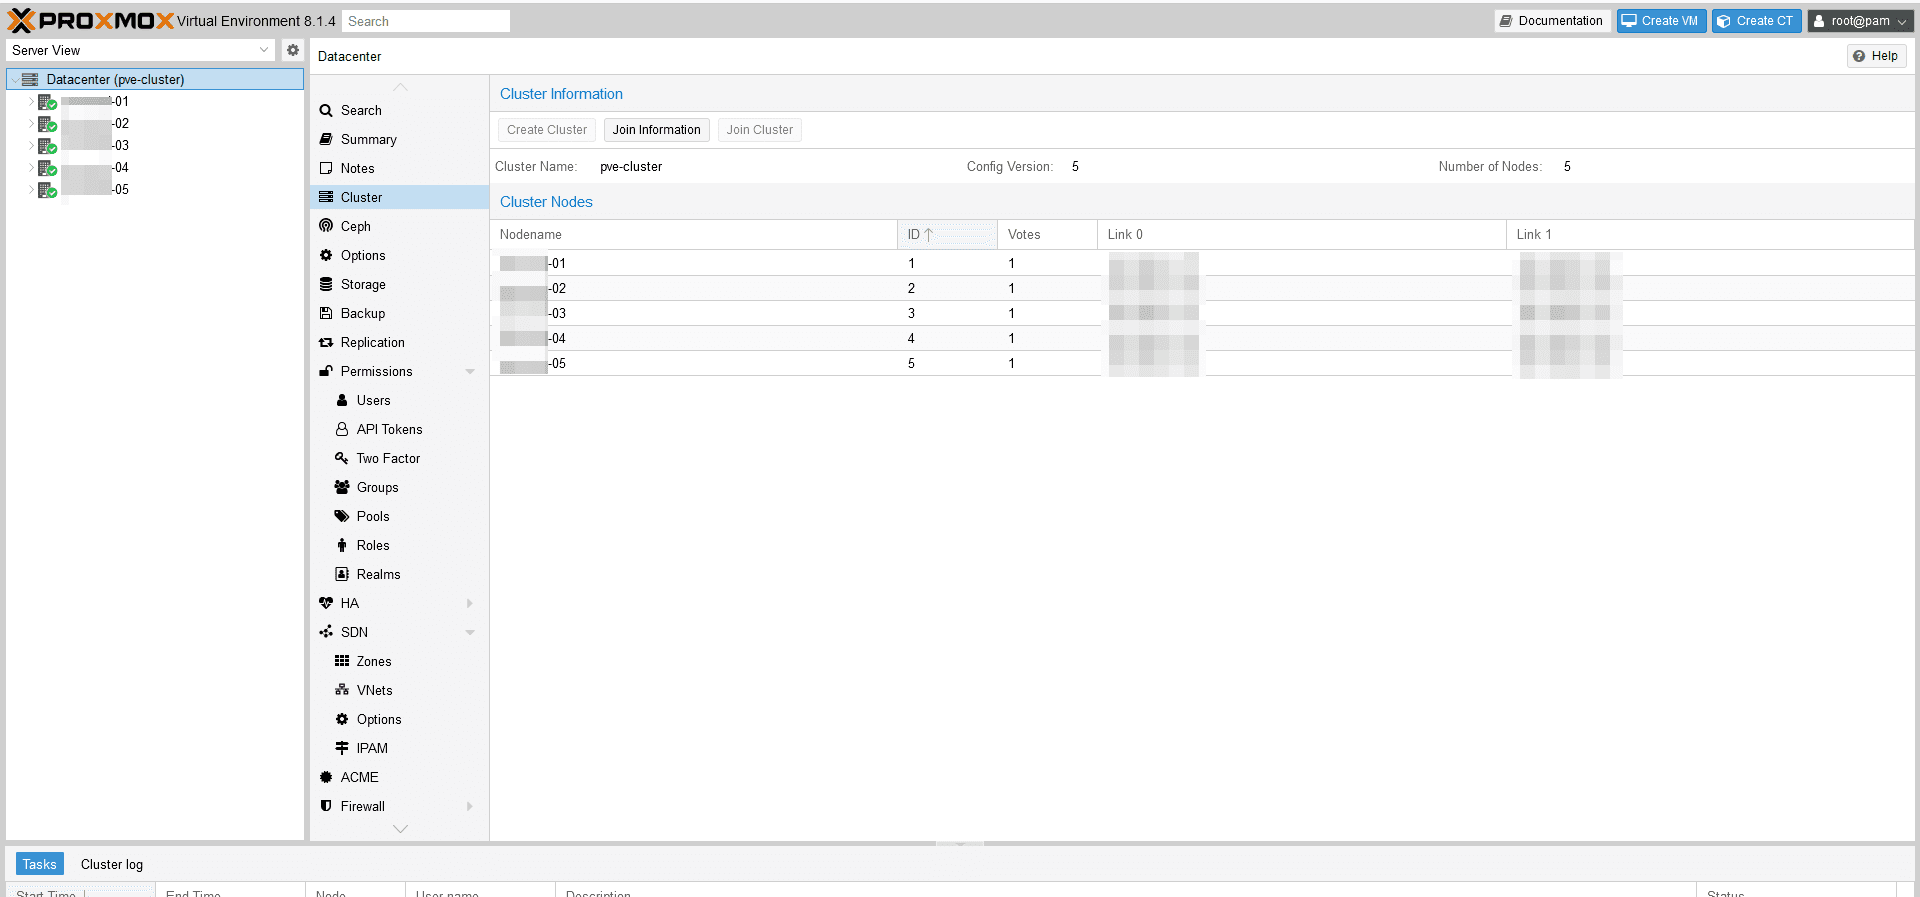Click the Create CT button
The height and width of the screenshot is (897, 1920).
[1757, 21]
